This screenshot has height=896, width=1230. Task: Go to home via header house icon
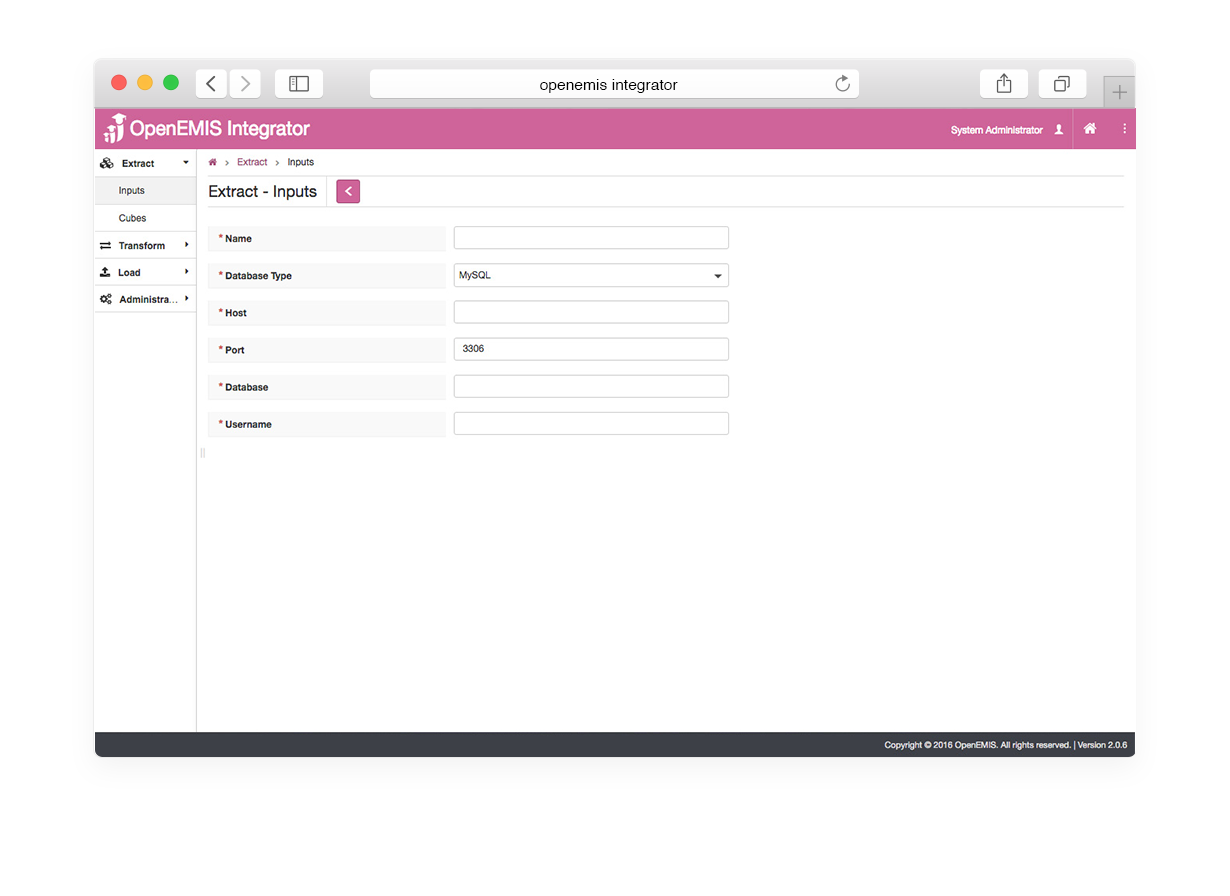point(1090,129)
